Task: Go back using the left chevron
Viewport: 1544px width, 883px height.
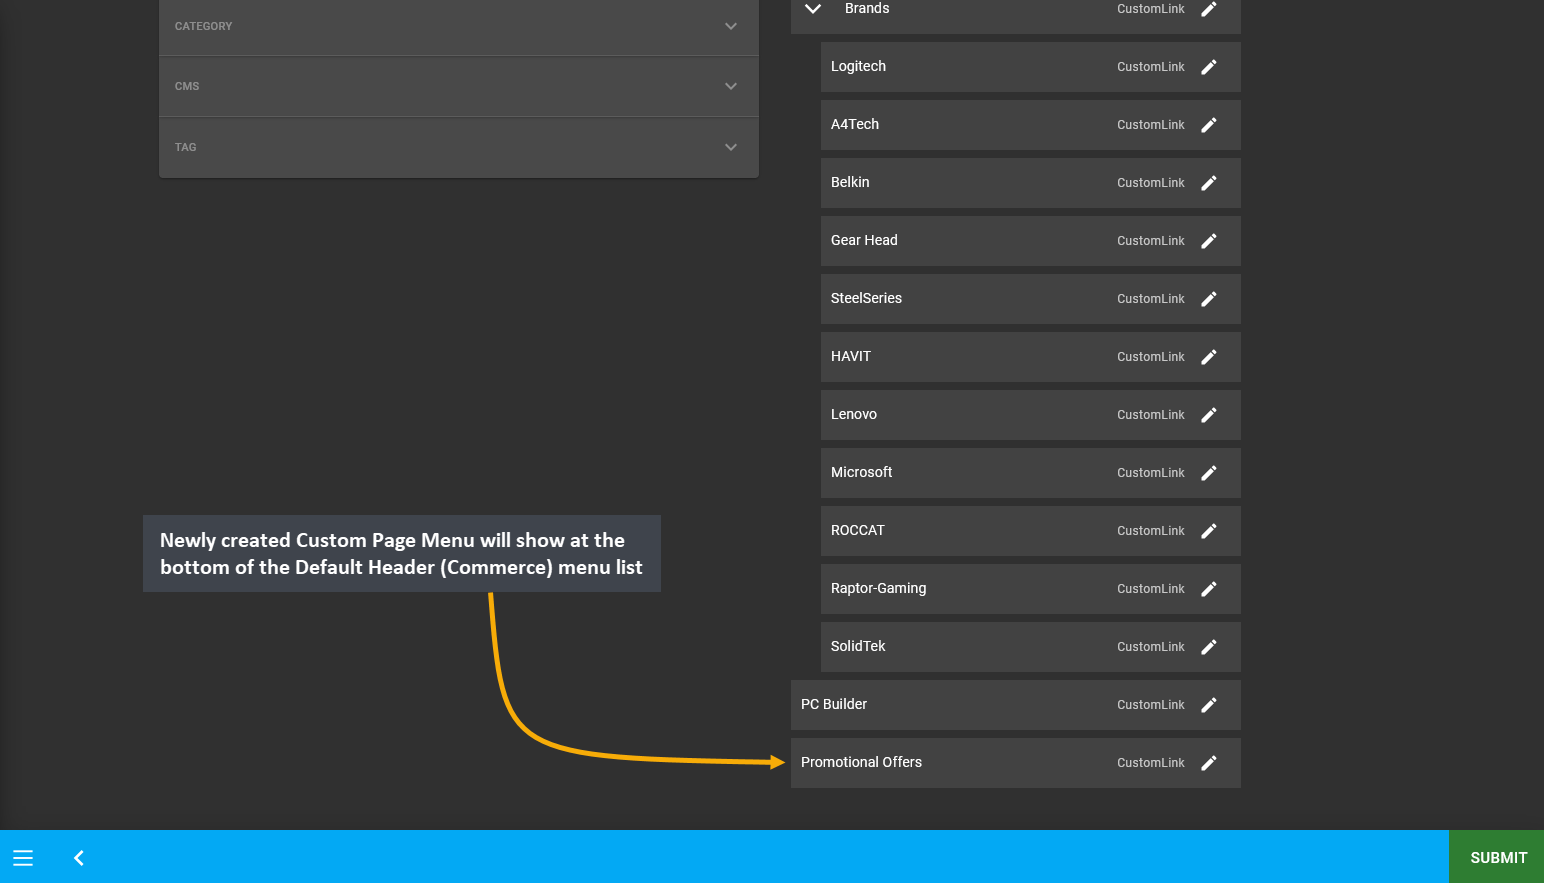Action: click(x=79, y=858)
